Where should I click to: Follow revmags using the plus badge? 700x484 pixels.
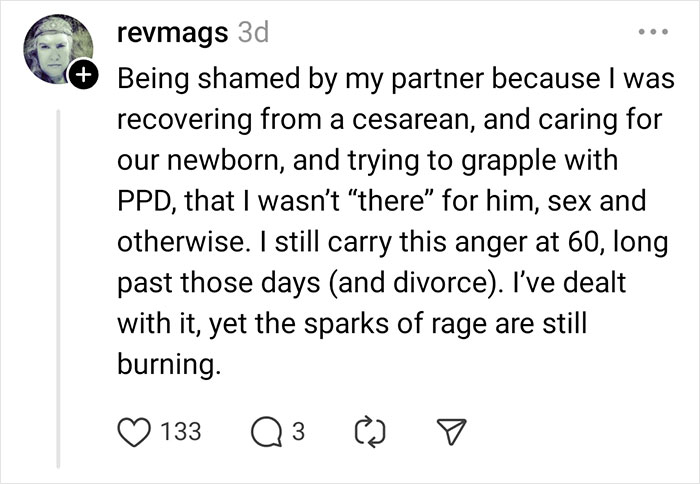pyautogui.click(x=84, y=73)
